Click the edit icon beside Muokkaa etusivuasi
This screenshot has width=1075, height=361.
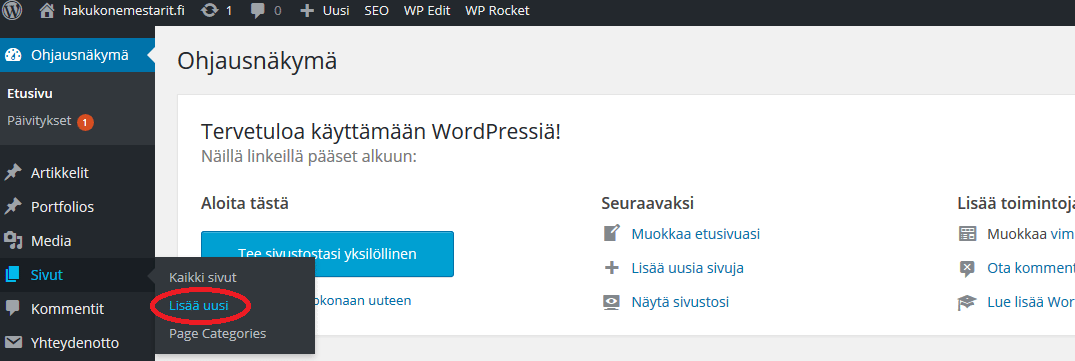tap(611, 234)
